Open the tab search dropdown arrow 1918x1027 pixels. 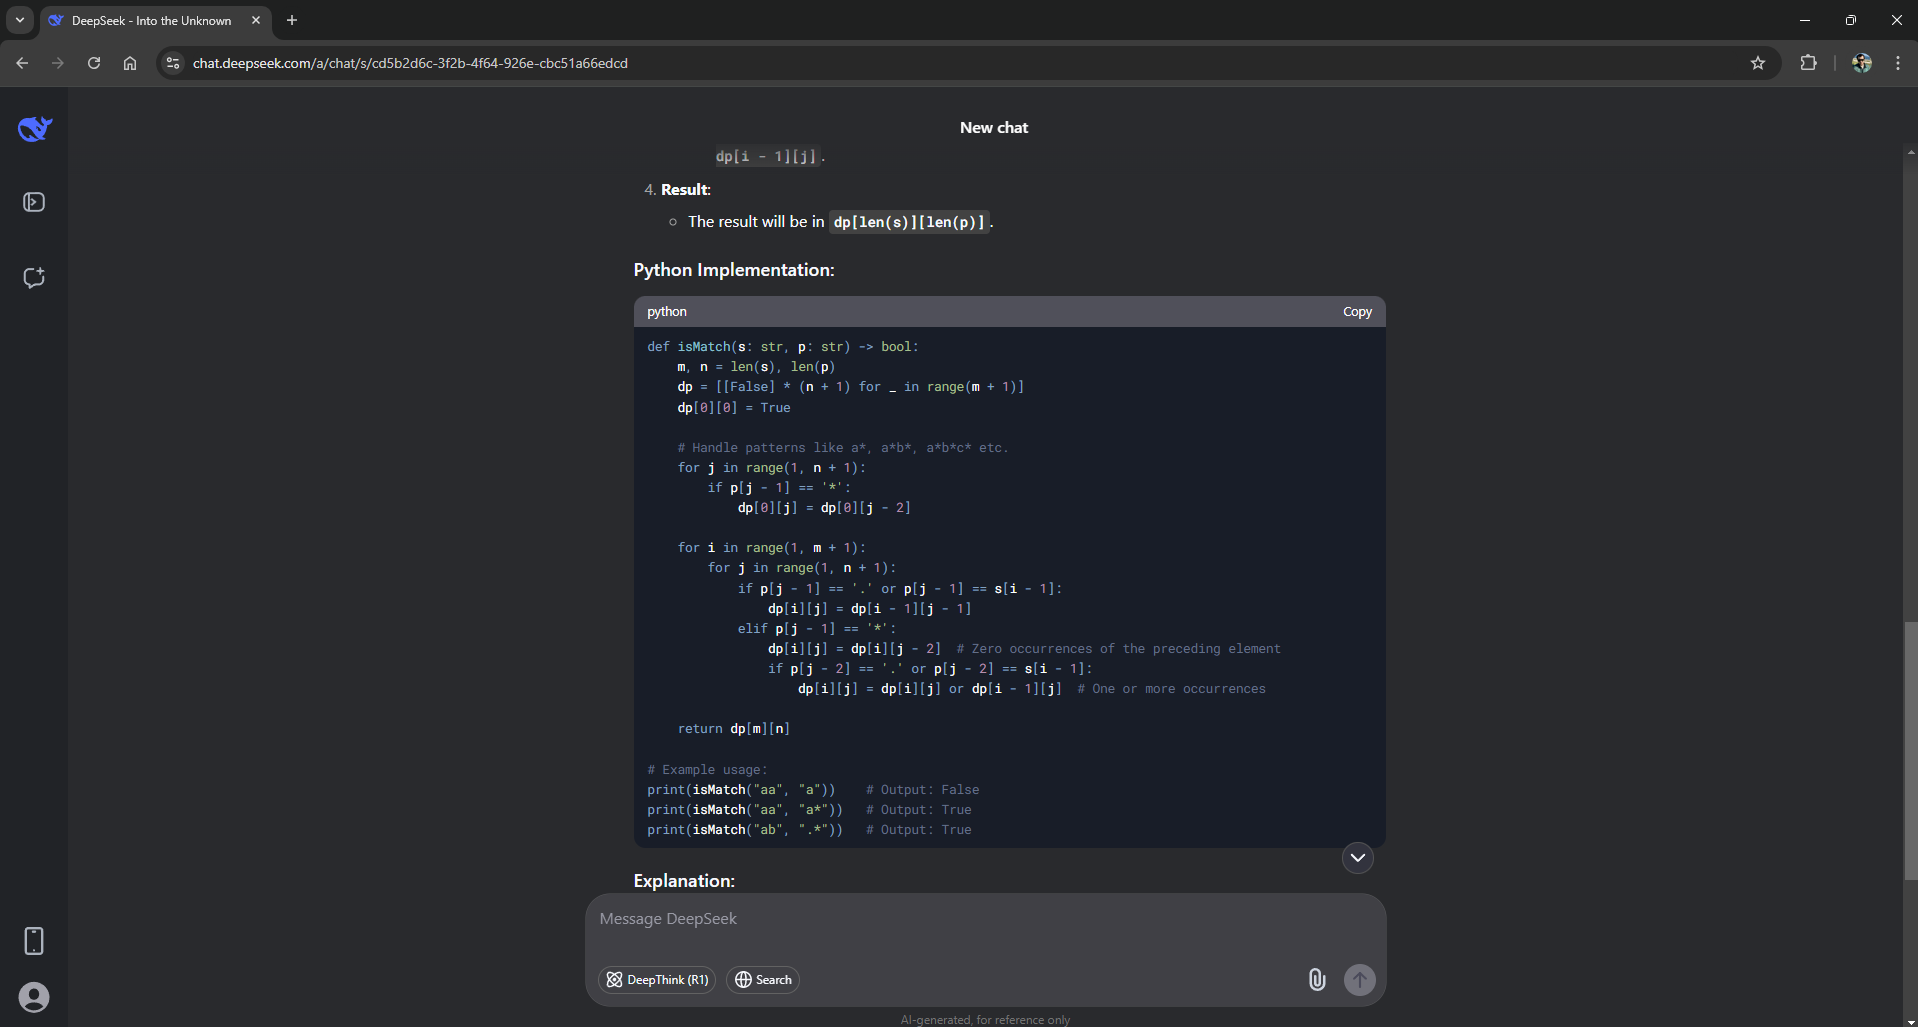click(x=20, y=20)
